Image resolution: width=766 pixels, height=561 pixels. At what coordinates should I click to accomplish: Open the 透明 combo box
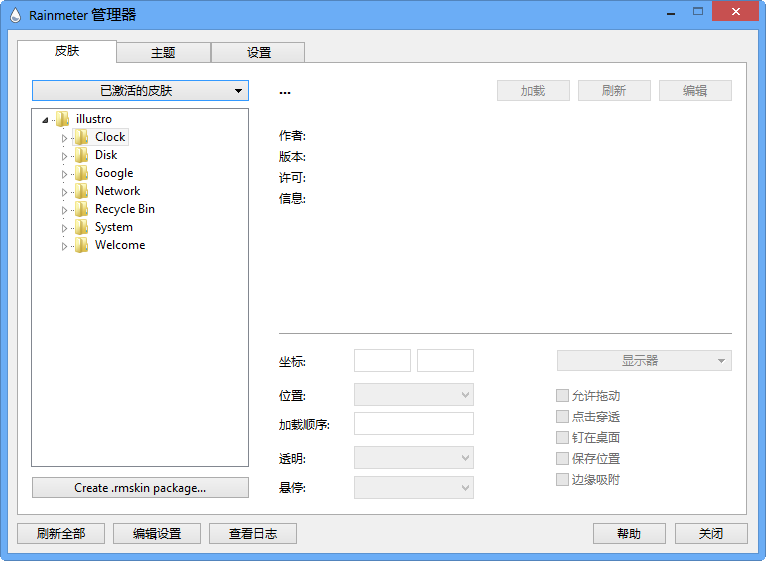[x=414, y=458]
